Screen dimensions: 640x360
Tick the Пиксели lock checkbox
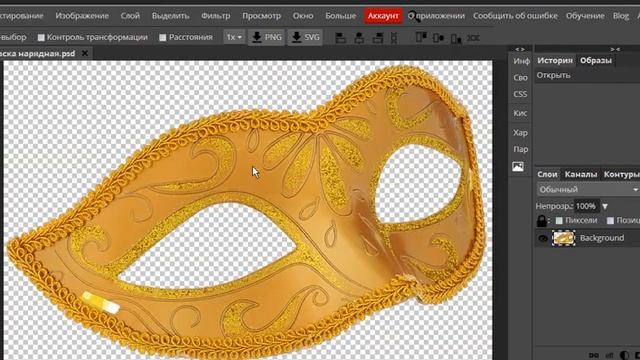(x=559, y=221)
